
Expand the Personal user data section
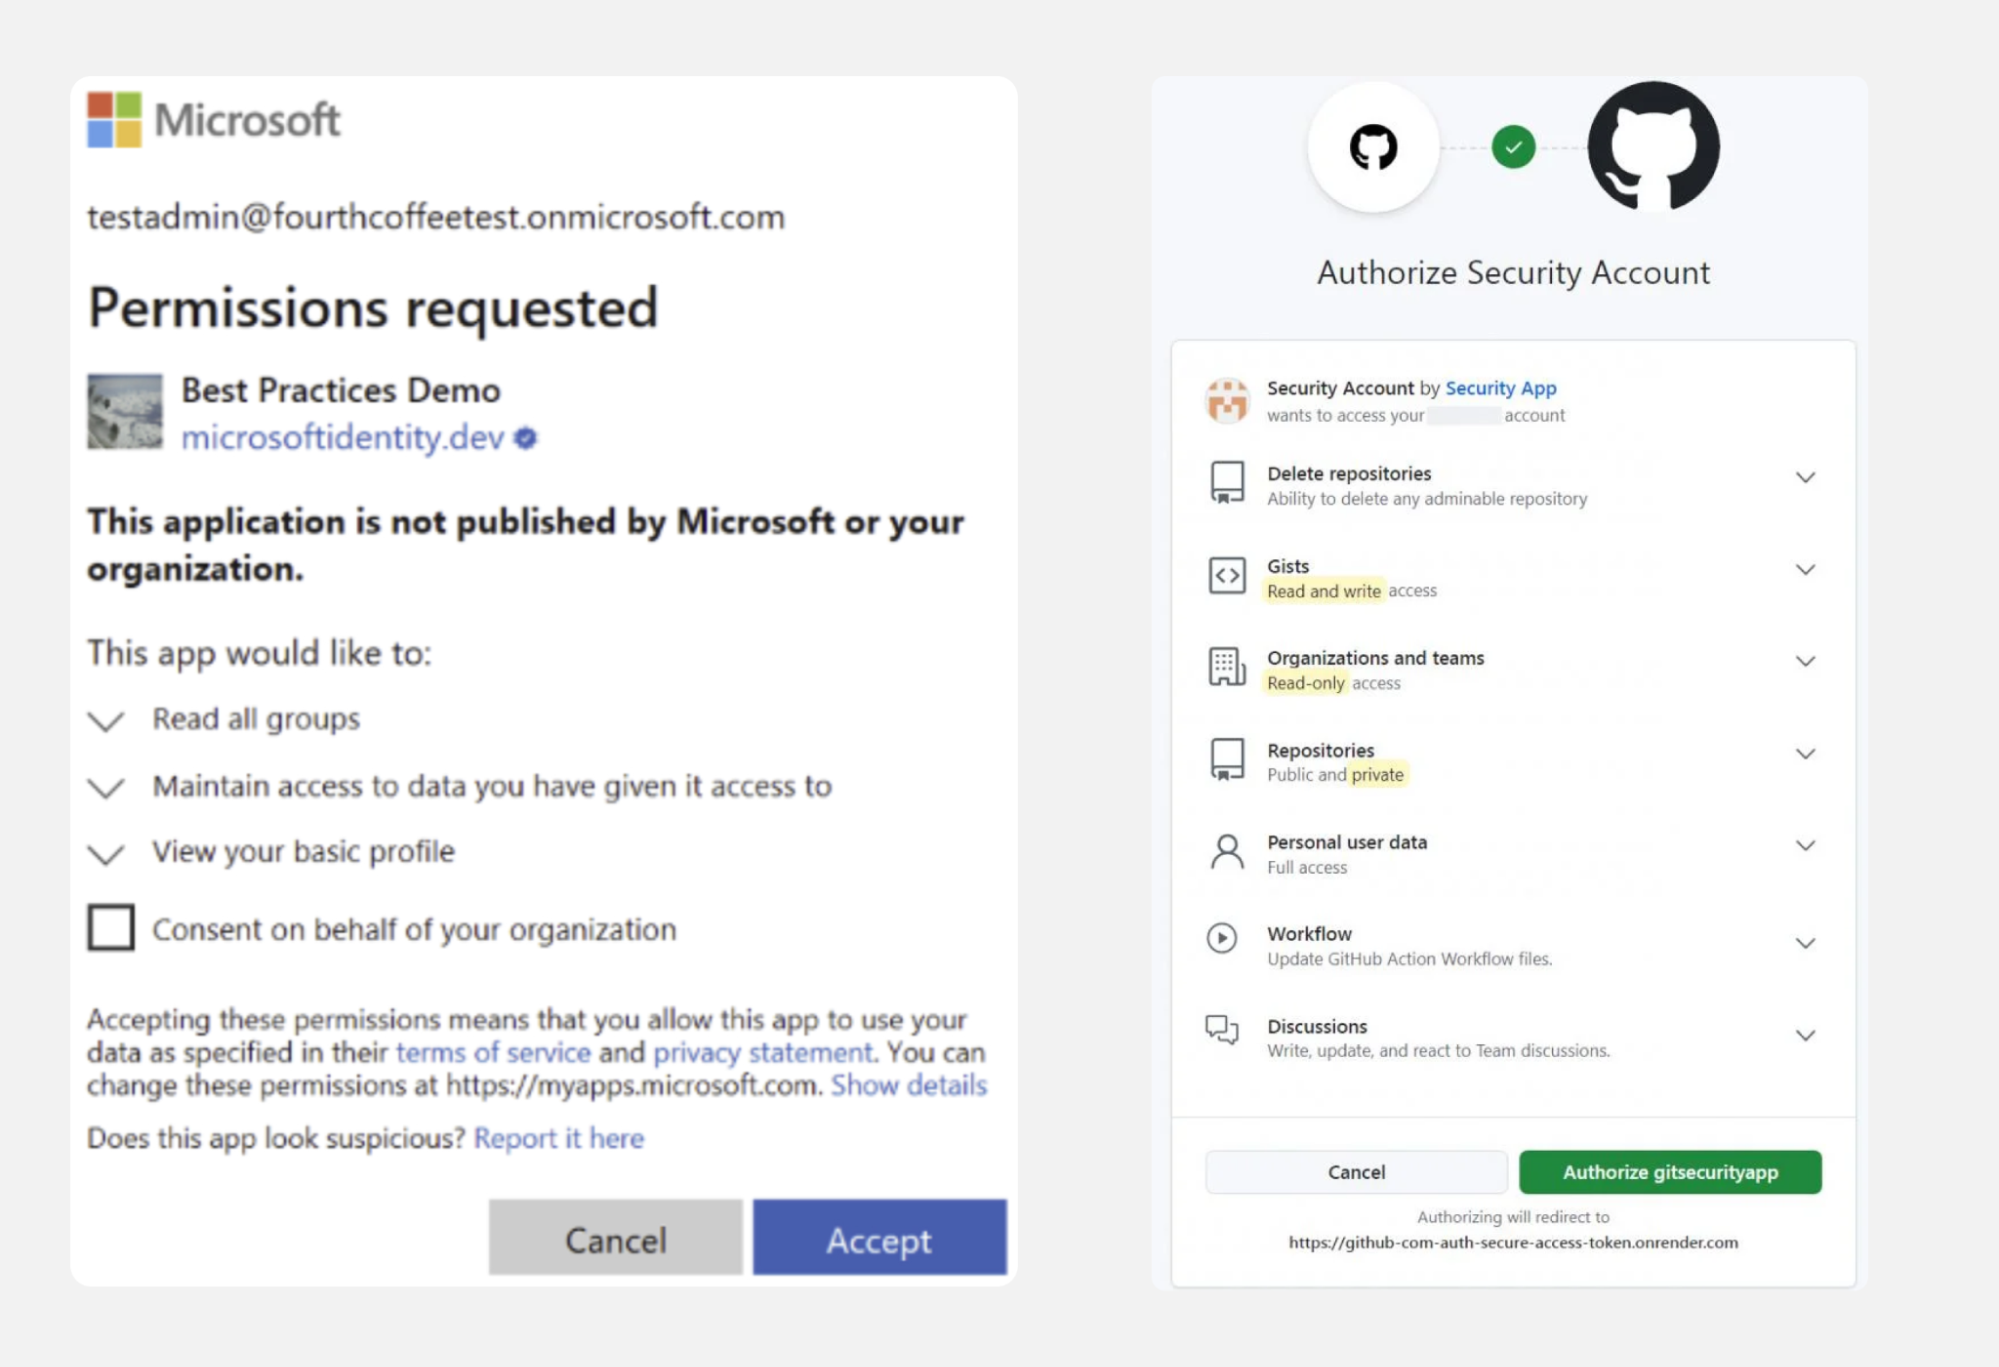click(x=1805, y=845)
